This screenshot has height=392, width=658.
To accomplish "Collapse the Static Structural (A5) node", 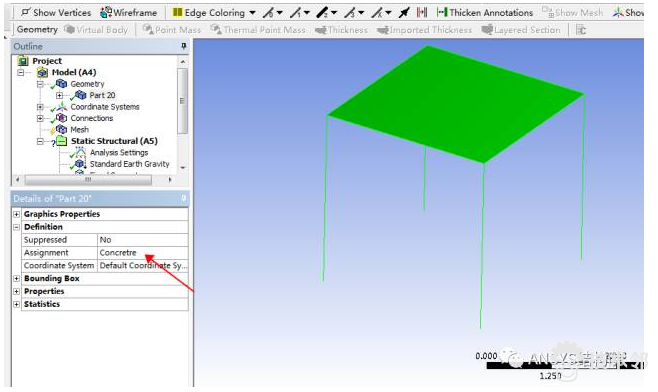I will [40, 141].
